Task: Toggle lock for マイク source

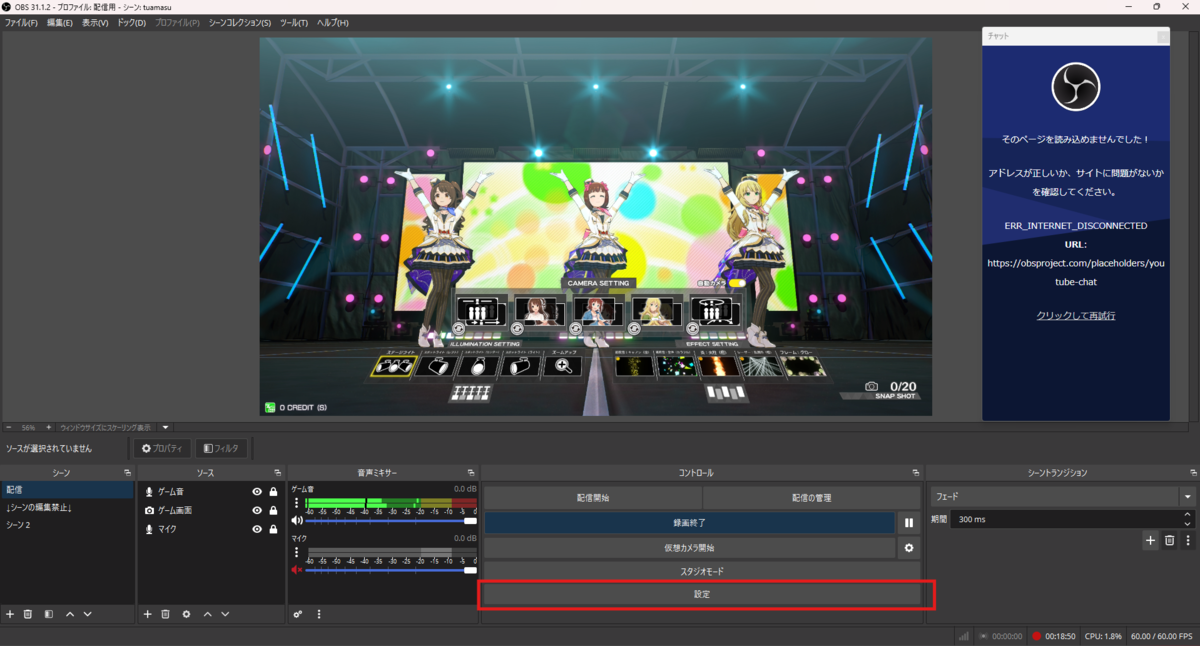Action: click(273, 529)
